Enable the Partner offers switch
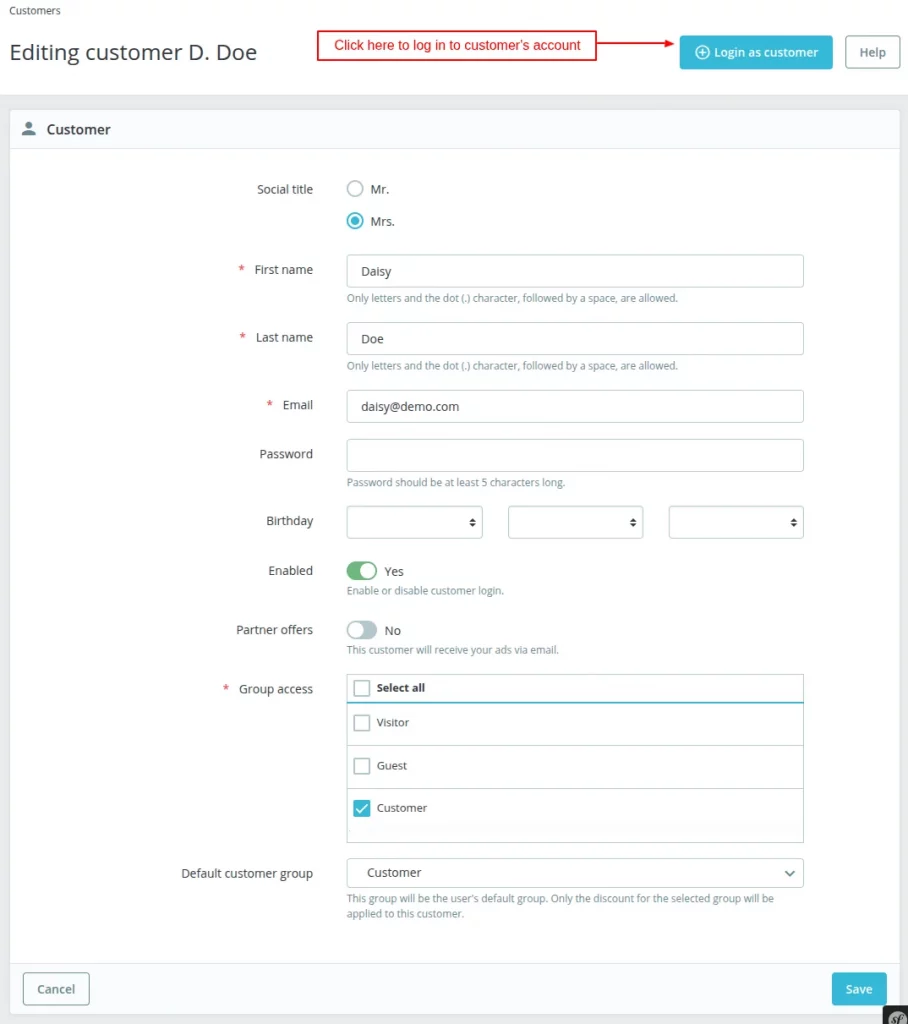The height and width of the screenshot is (1024, 908). (362, 630)
